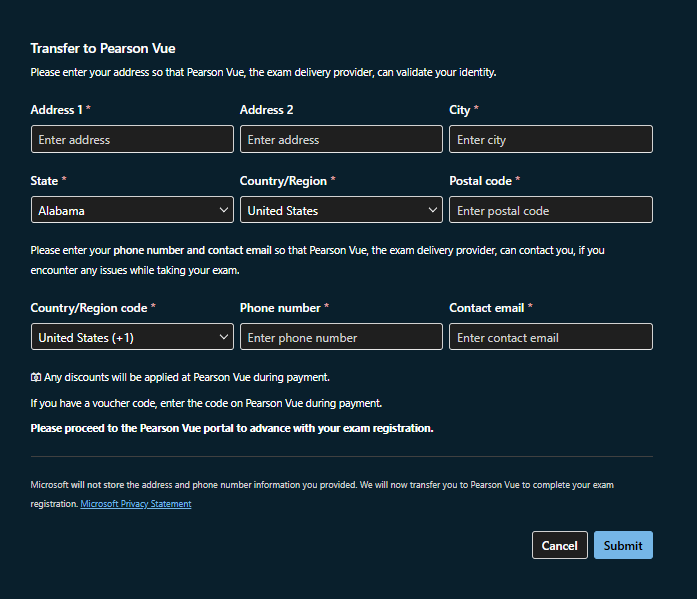697x599 pixels.
Task: Select the City input field
Action: pos(551,139)
